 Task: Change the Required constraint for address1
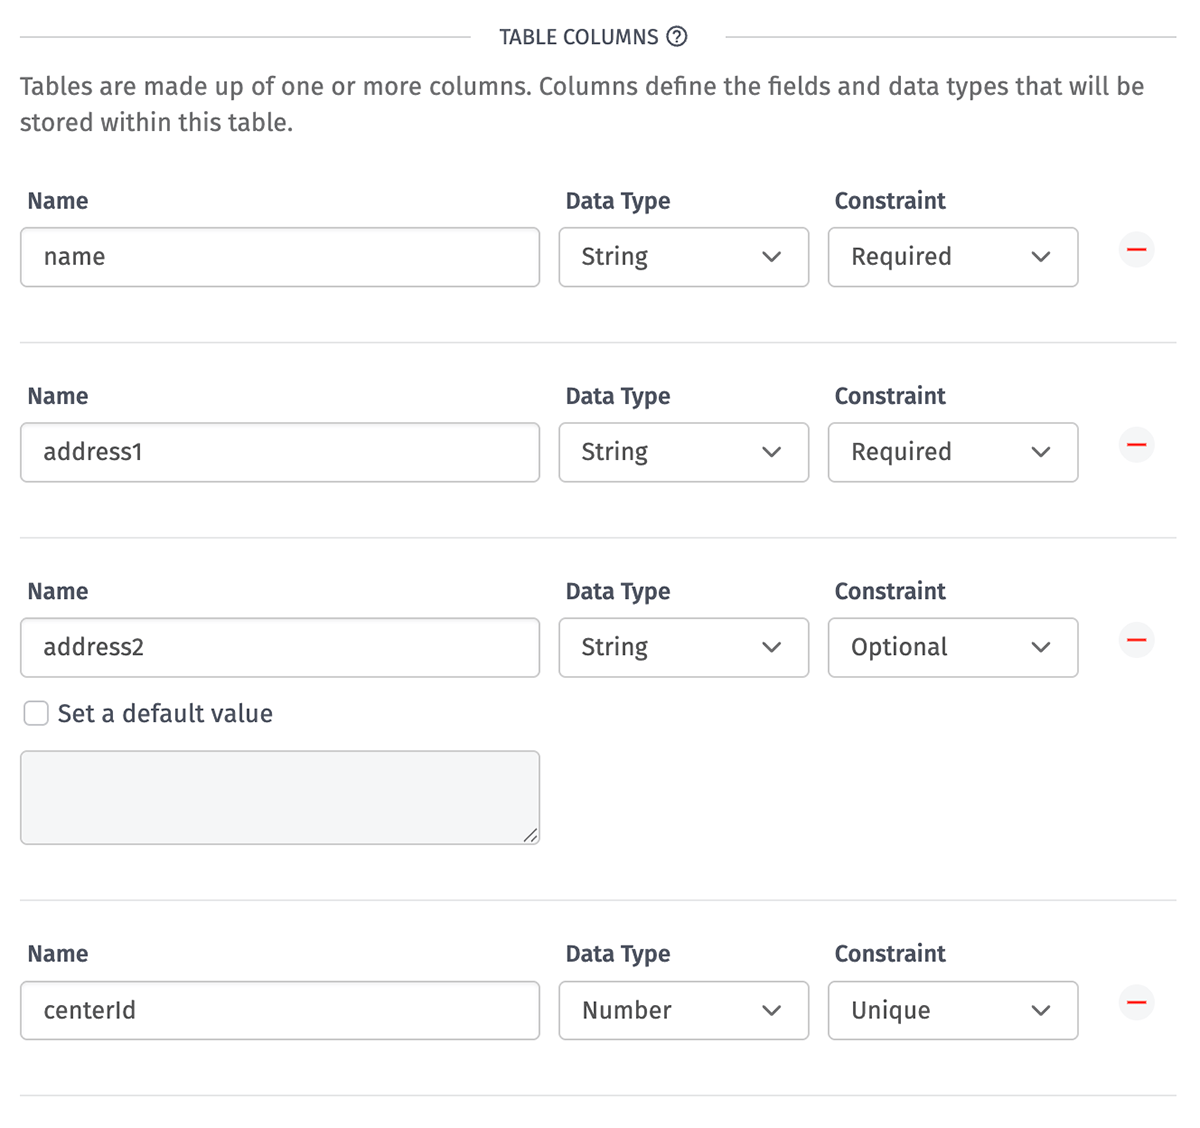[x=952, y=452]
